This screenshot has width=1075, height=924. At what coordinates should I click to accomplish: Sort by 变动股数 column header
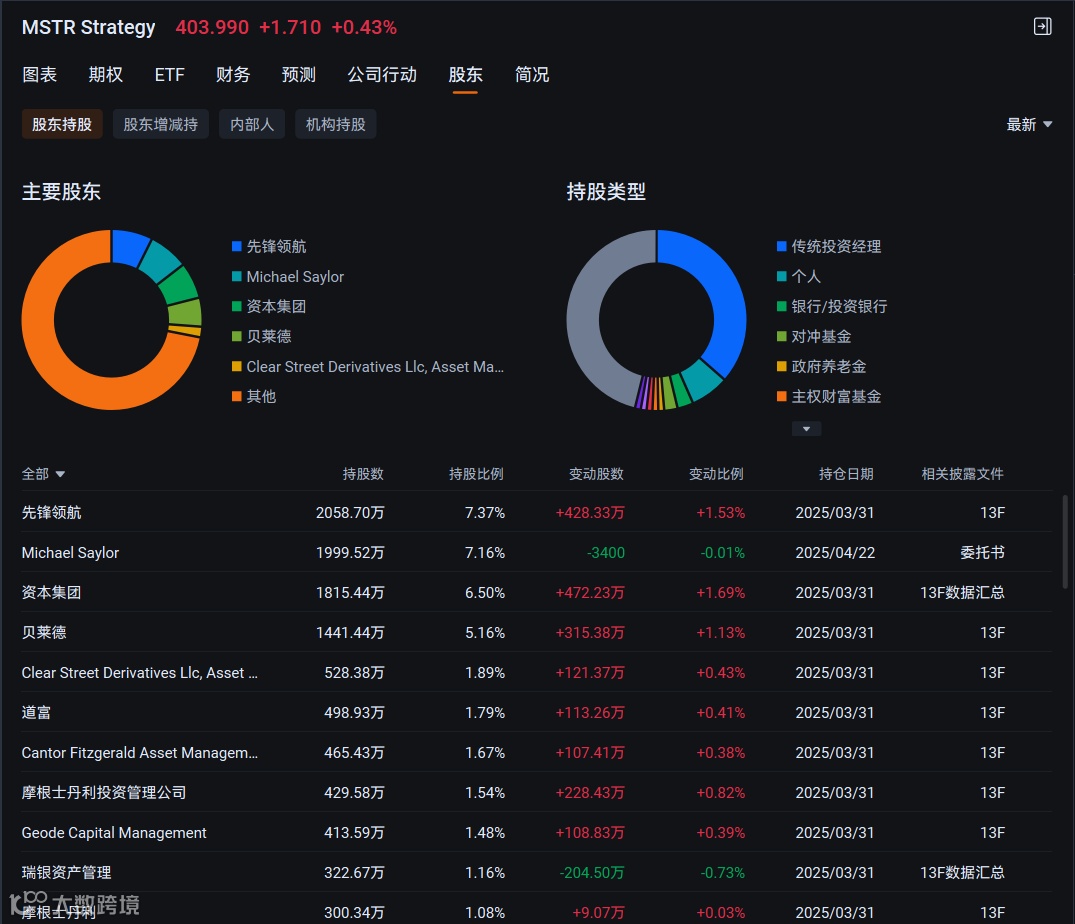pos(596,474)
